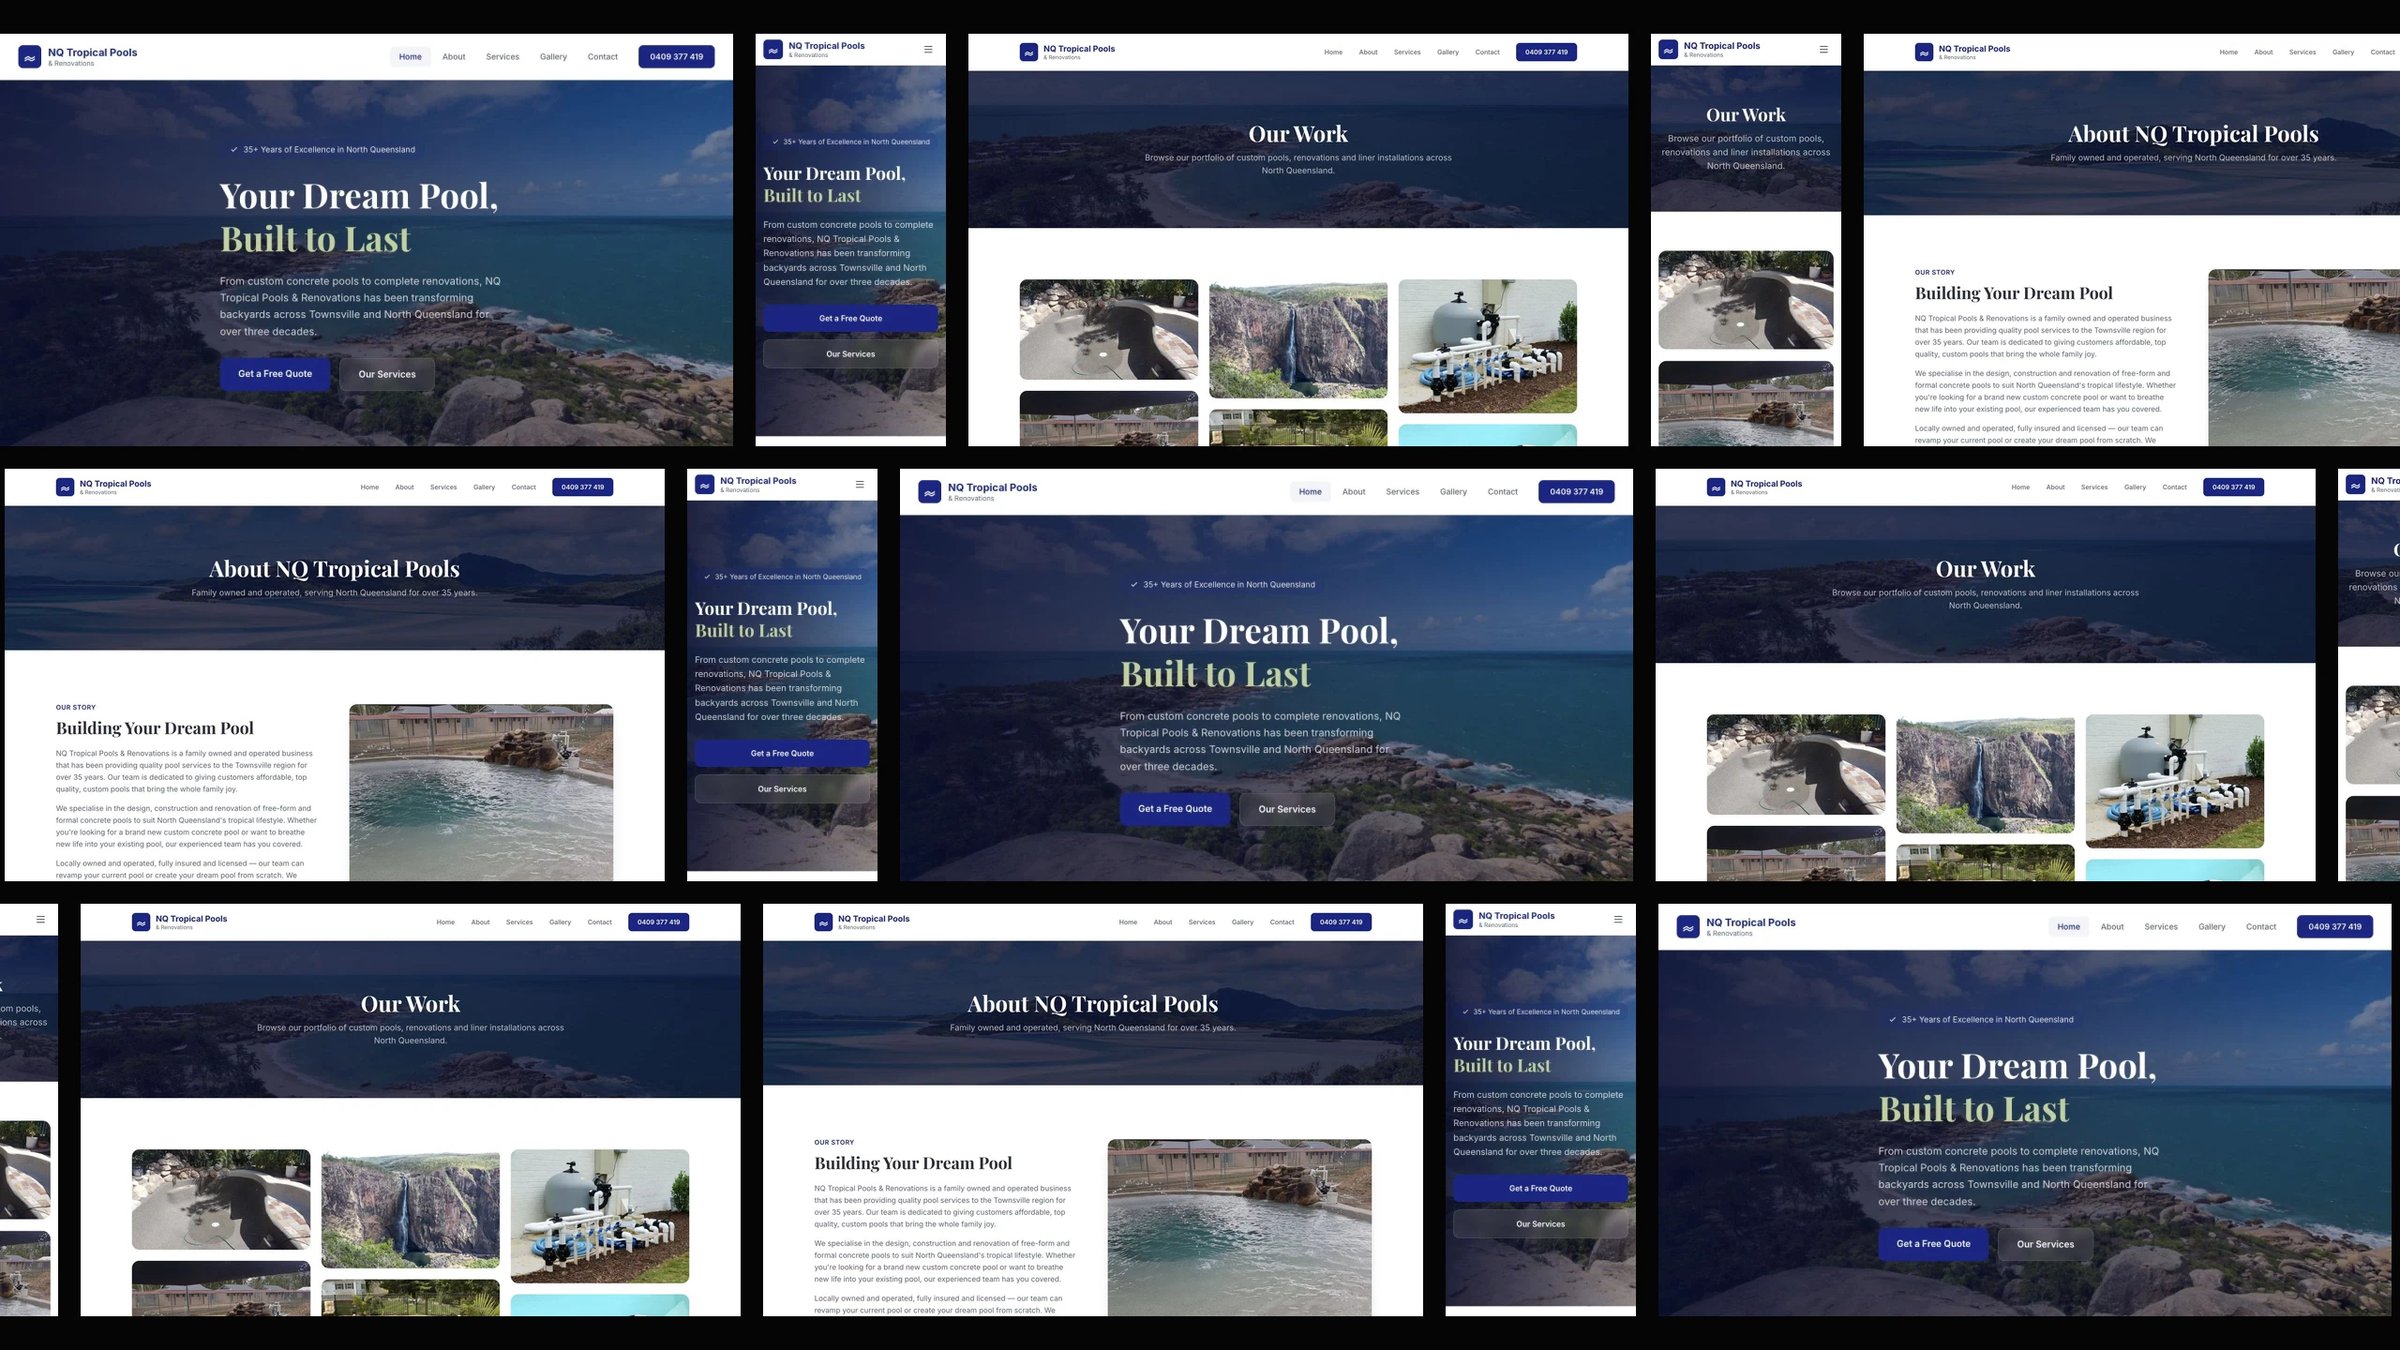Select Home nav tab in bottom-row desktop home mockup
The image size is (2400, 1350).
(x=2069, y=927)
